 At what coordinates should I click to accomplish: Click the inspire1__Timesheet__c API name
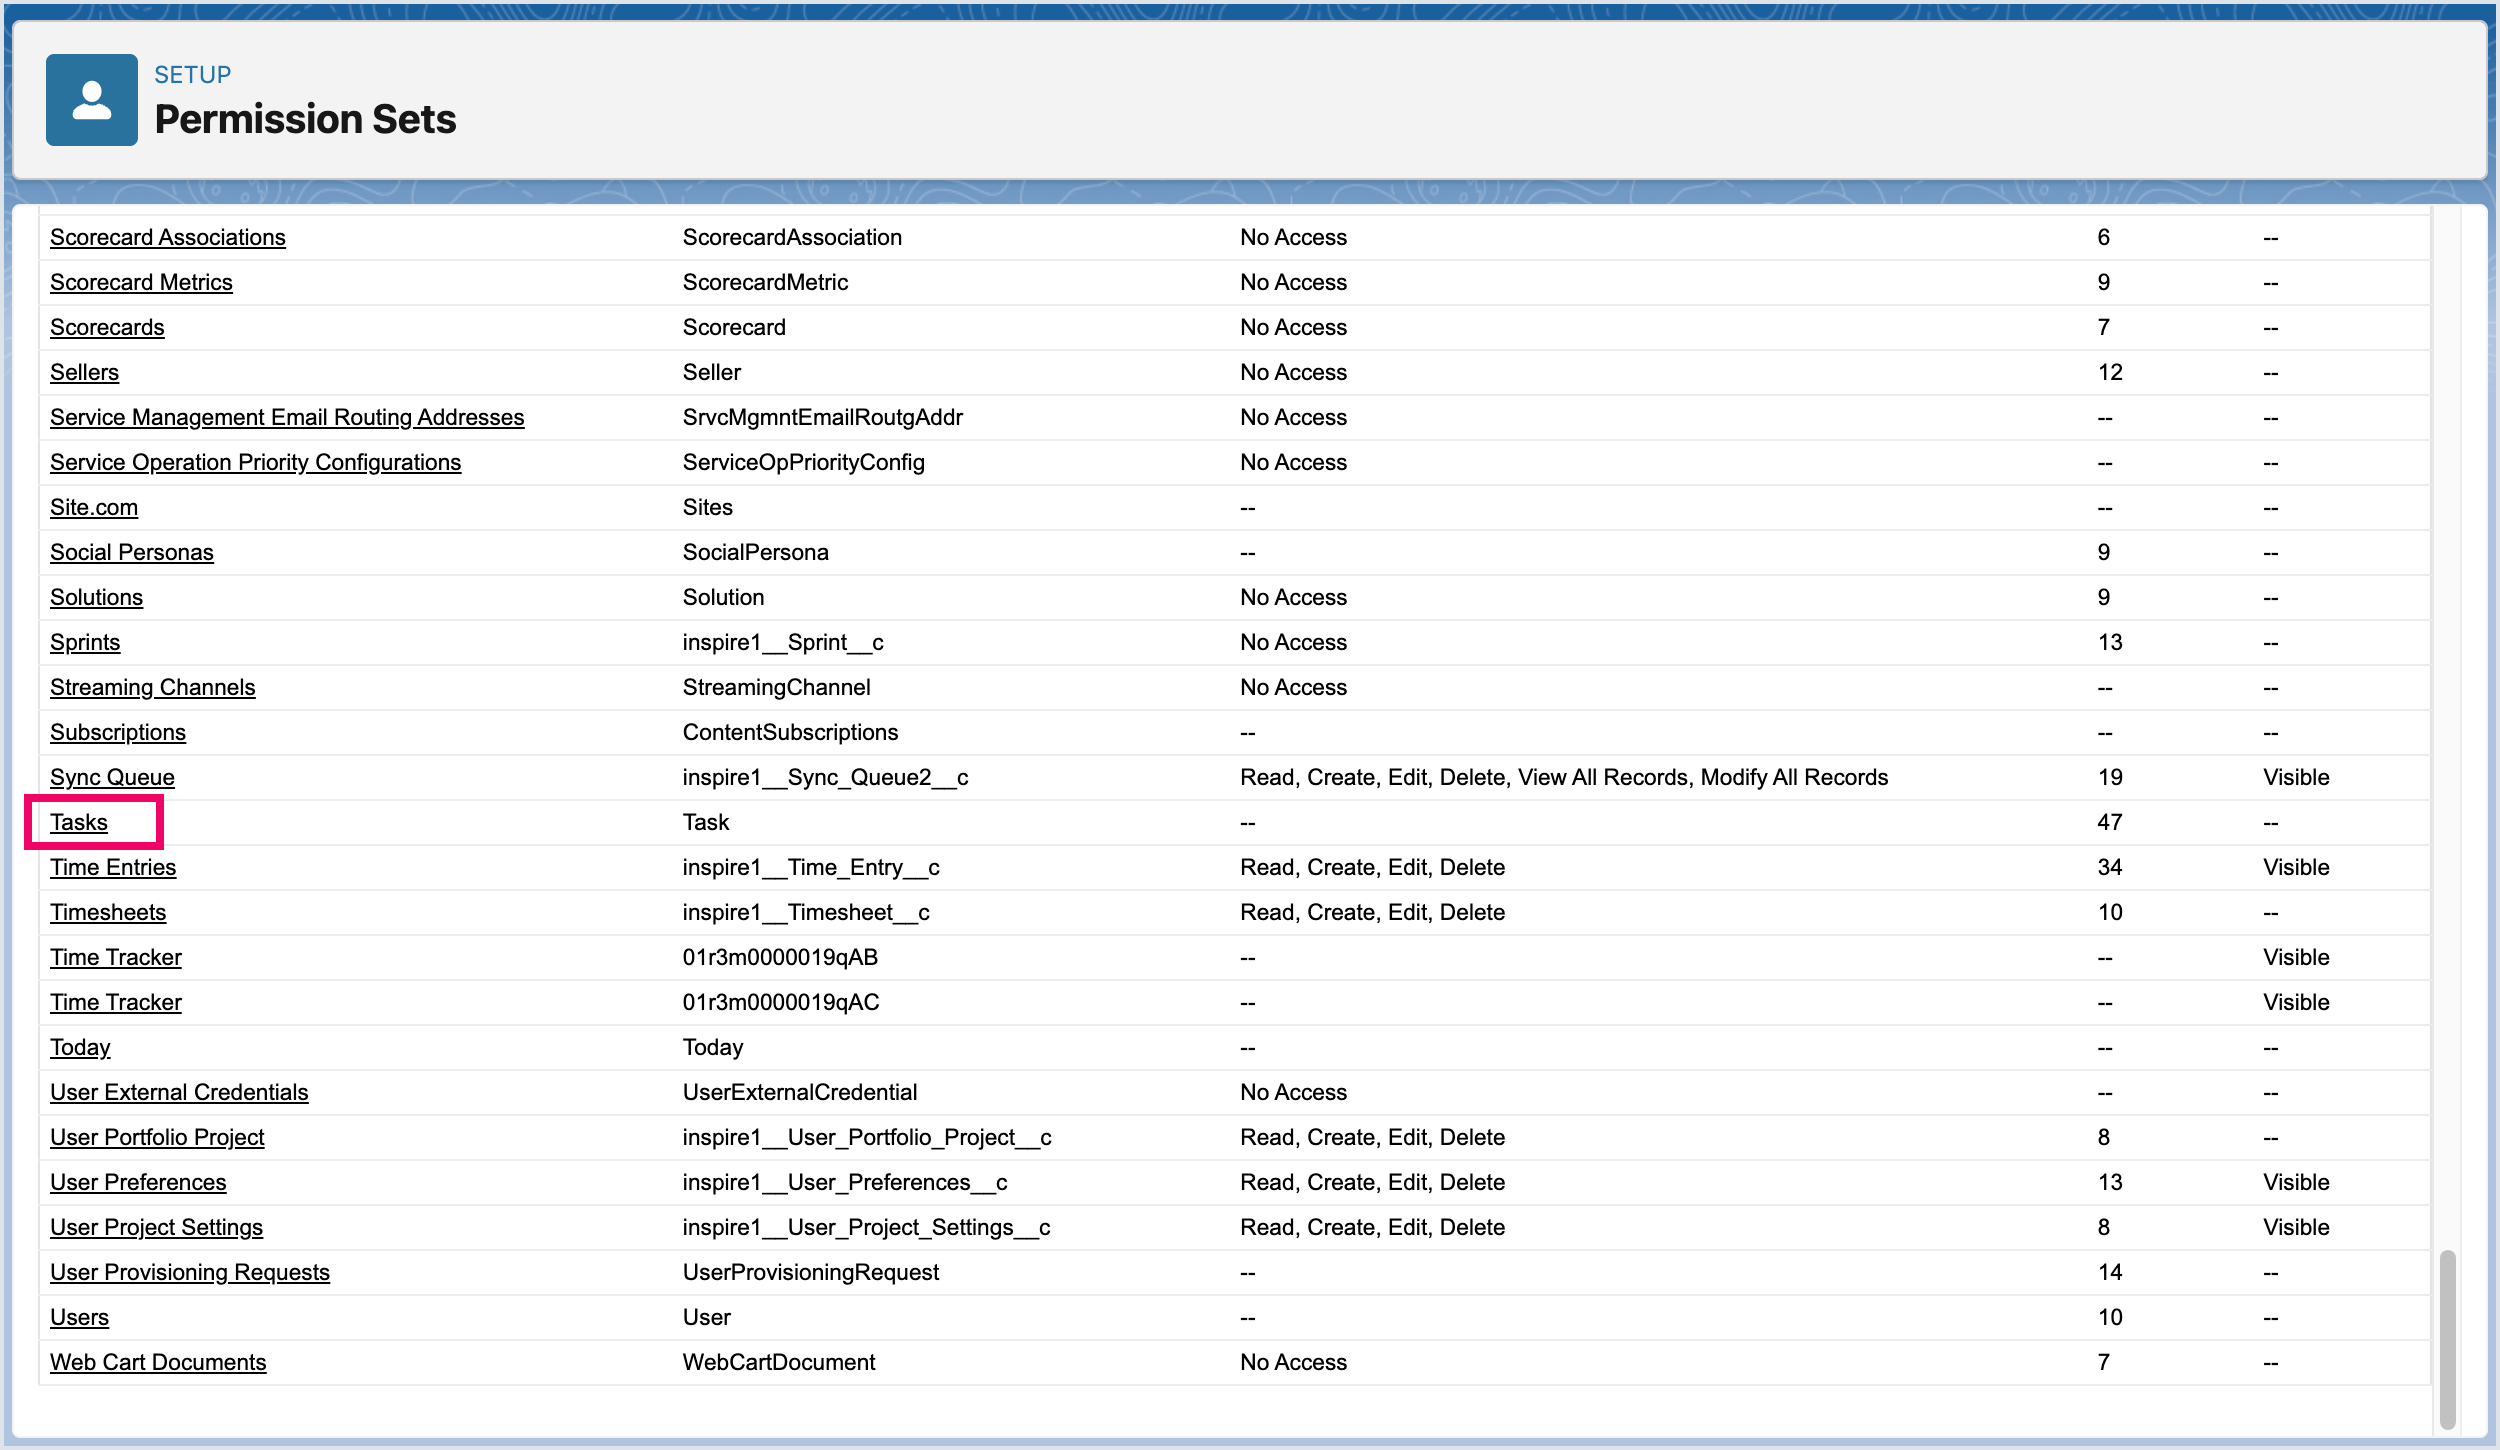point(806,912)
